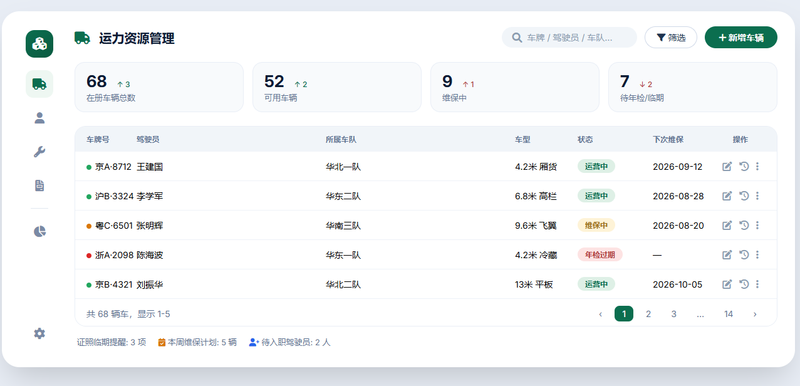The width and height of the screenshot is (800, 386).
Task: Click the truck icon beside 运力资源管理
Action: 82,38
